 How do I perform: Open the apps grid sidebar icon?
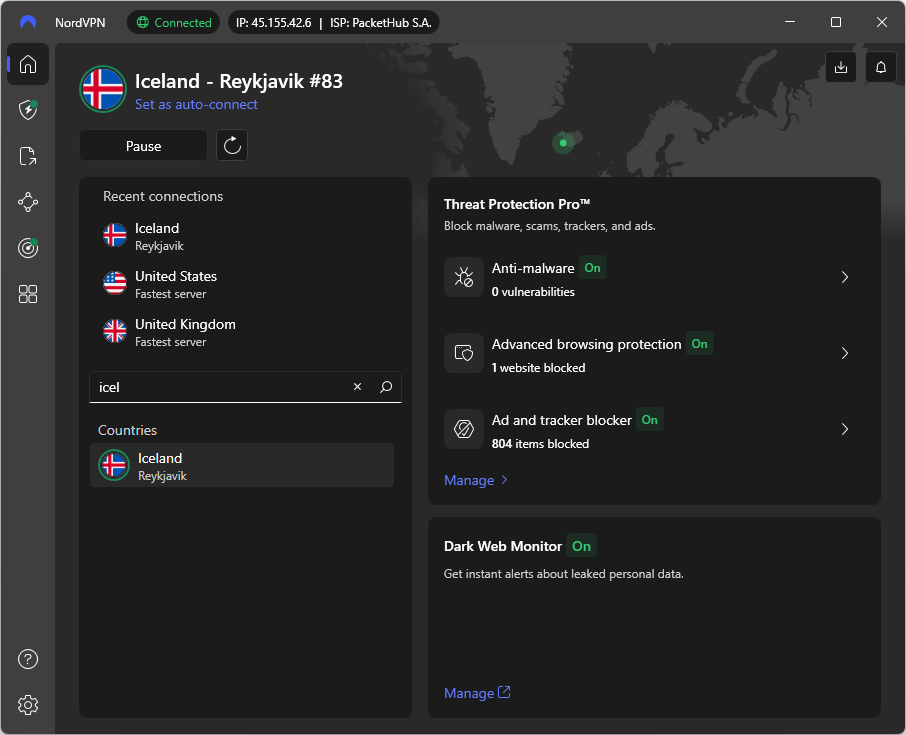coord(28,294)
